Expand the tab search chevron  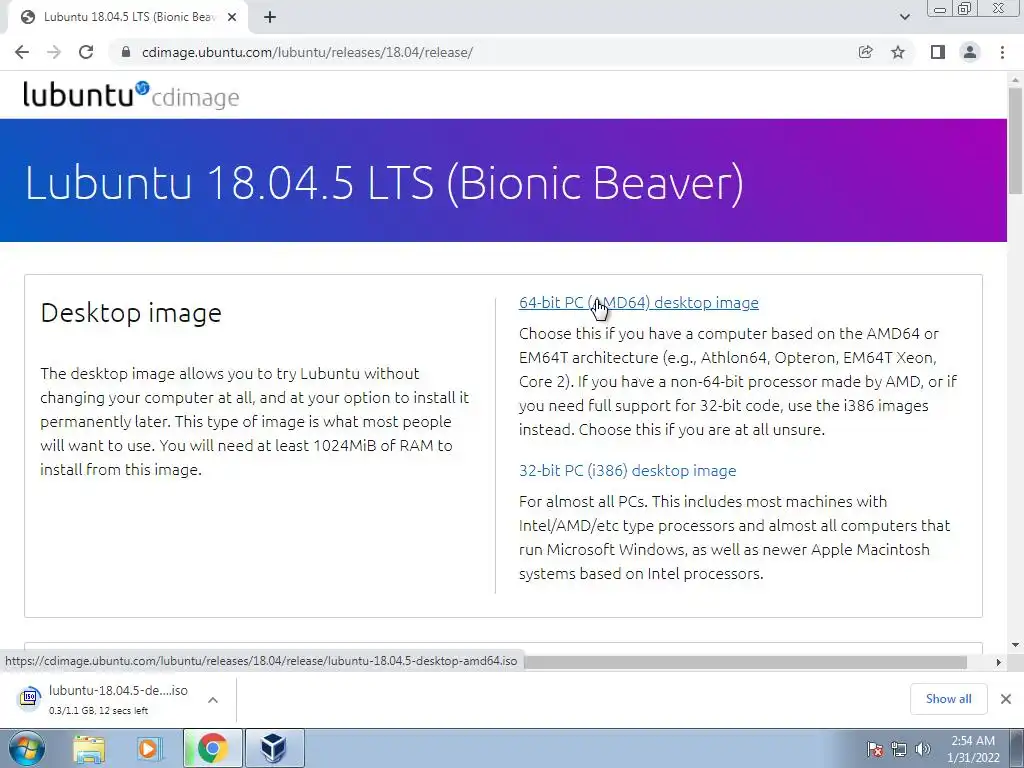click(904, 17)
